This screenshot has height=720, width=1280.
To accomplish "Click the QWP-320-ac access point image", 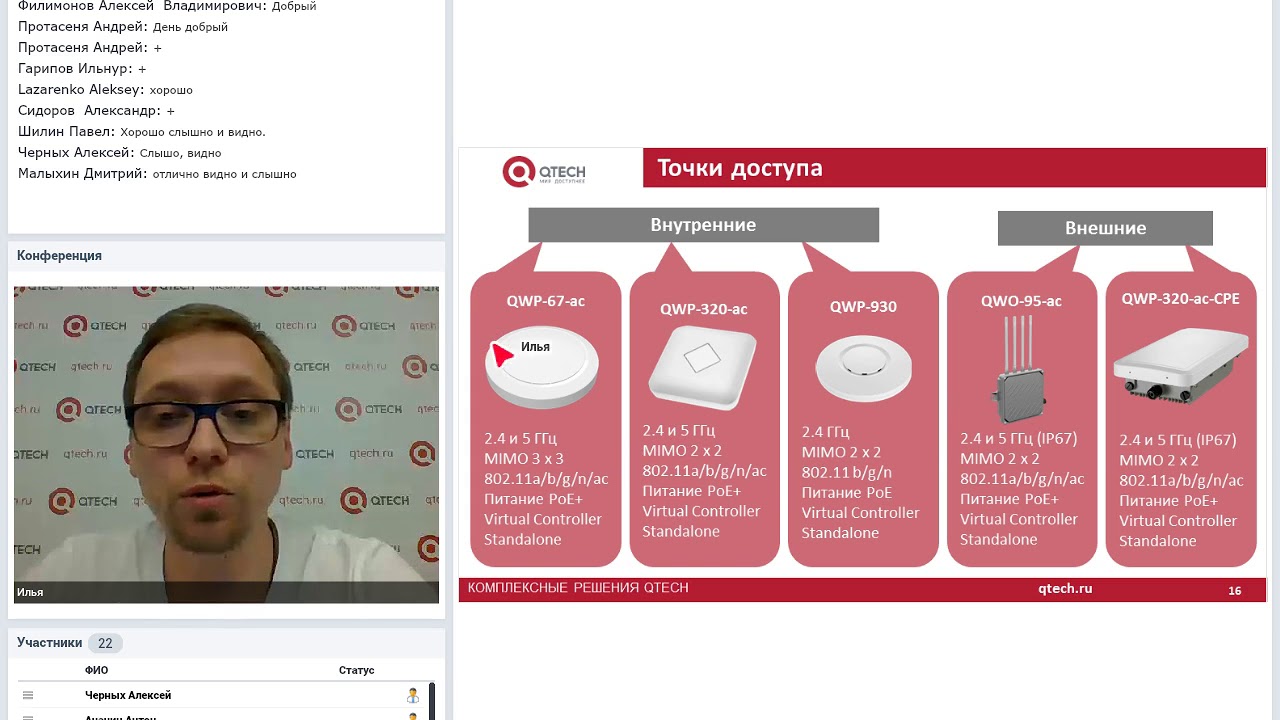I will pyautogui.click(x=703, y=366).
